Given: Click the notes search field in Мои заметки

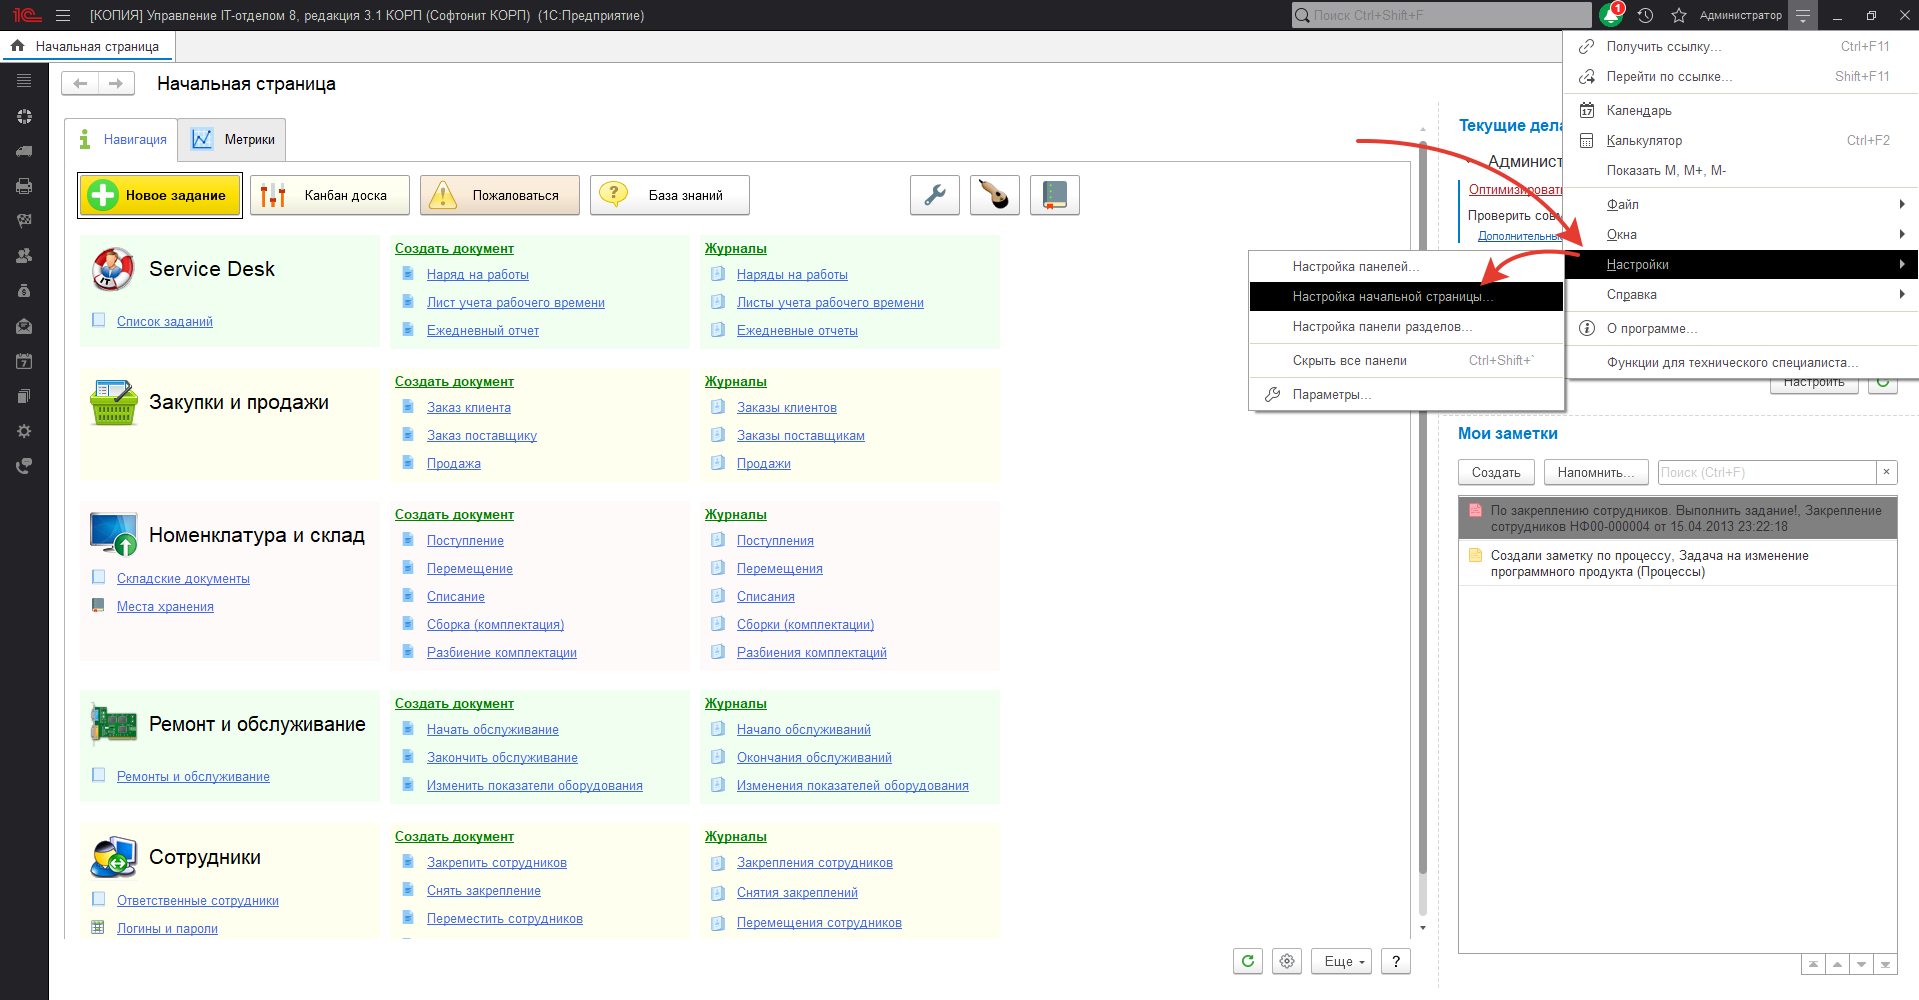Looking at the screenshot, I should [1766, 472].
